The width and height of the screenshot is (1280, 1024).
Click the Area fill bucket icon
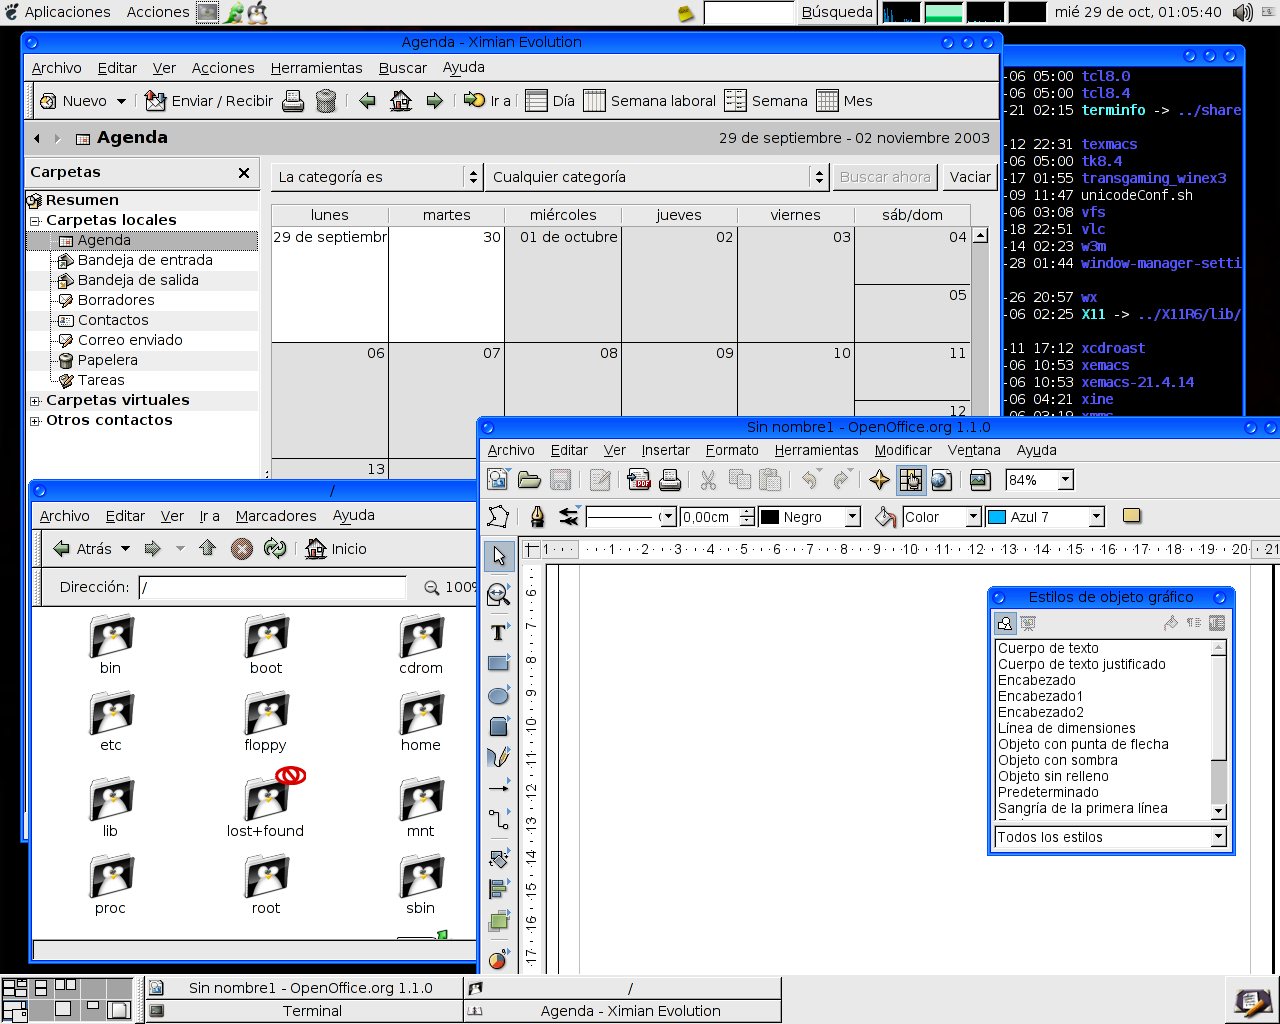pyautogui.click(x=885, y=516)
